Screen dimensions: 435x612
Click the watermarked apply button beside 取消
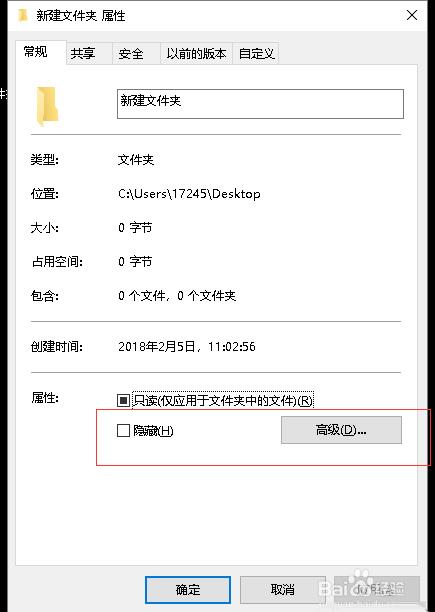(376, 589)
